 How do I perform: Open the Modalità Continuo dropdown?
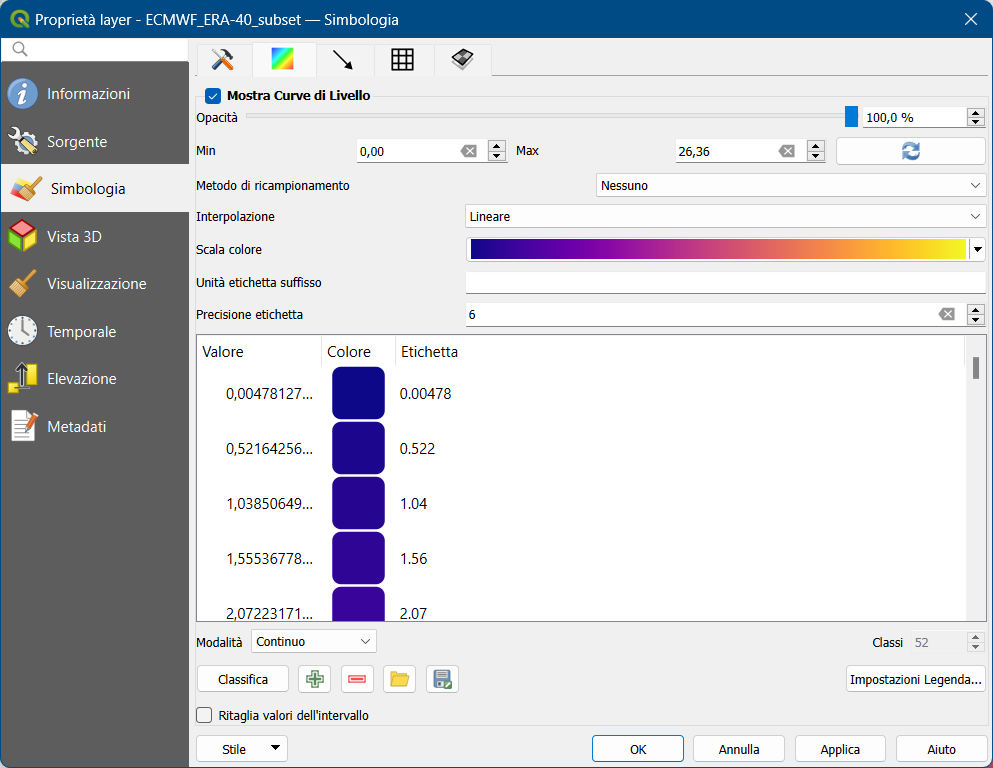(x=313, y=641)
